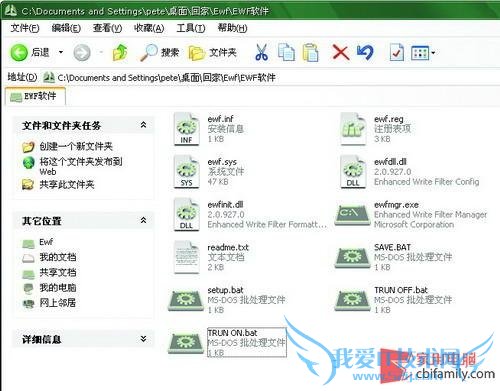Open the 收藏(A) menu
Screen dimensions: 500x391
(149, 28)
